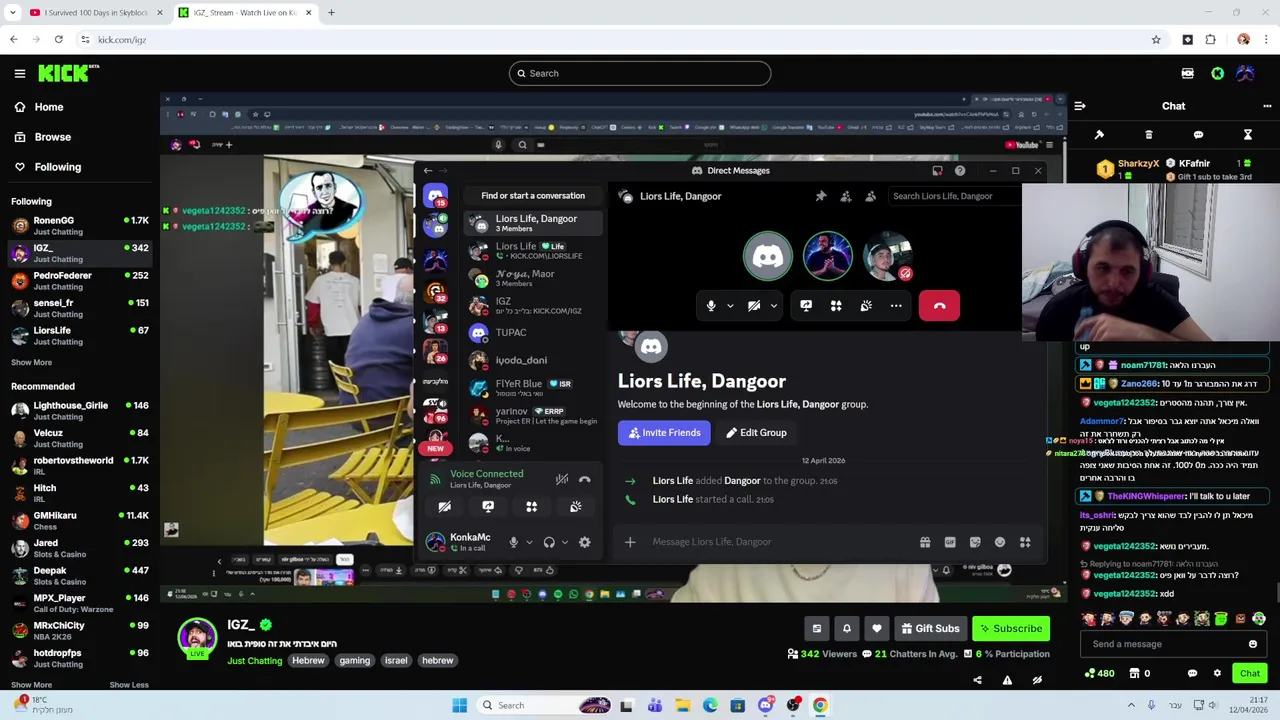Toggle notification bell for IGZ_ channel
This screenshot has width=1280, height=720.
(x=847, y=628)
